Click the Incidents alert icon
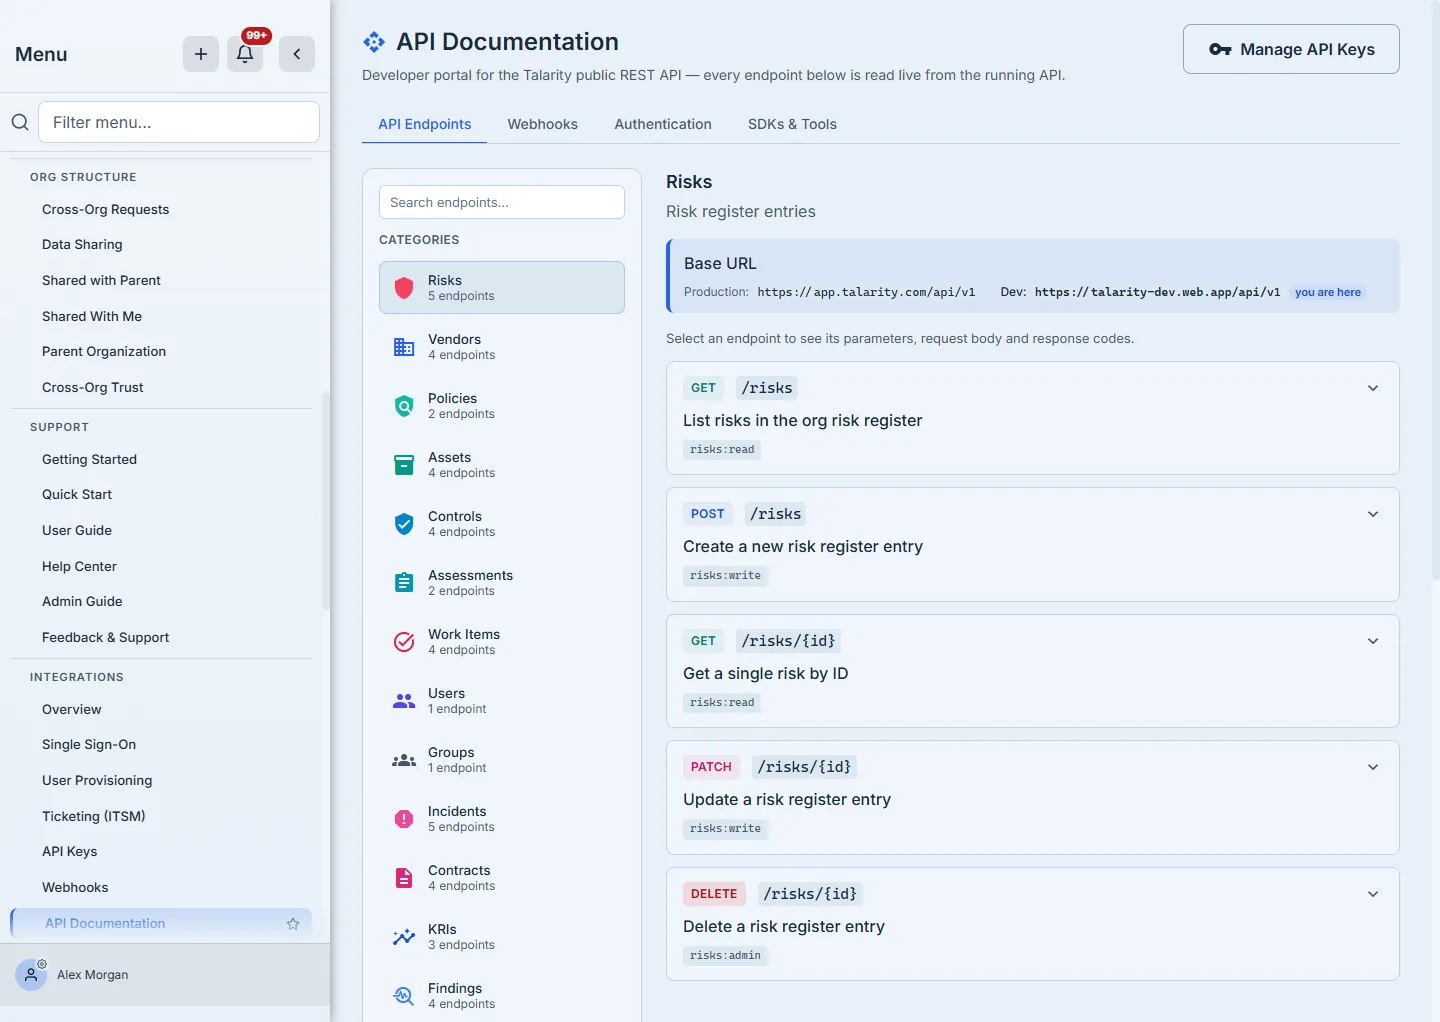Image resolution: width=1440 pixels, height=1022 pixels. click(404, 819)
